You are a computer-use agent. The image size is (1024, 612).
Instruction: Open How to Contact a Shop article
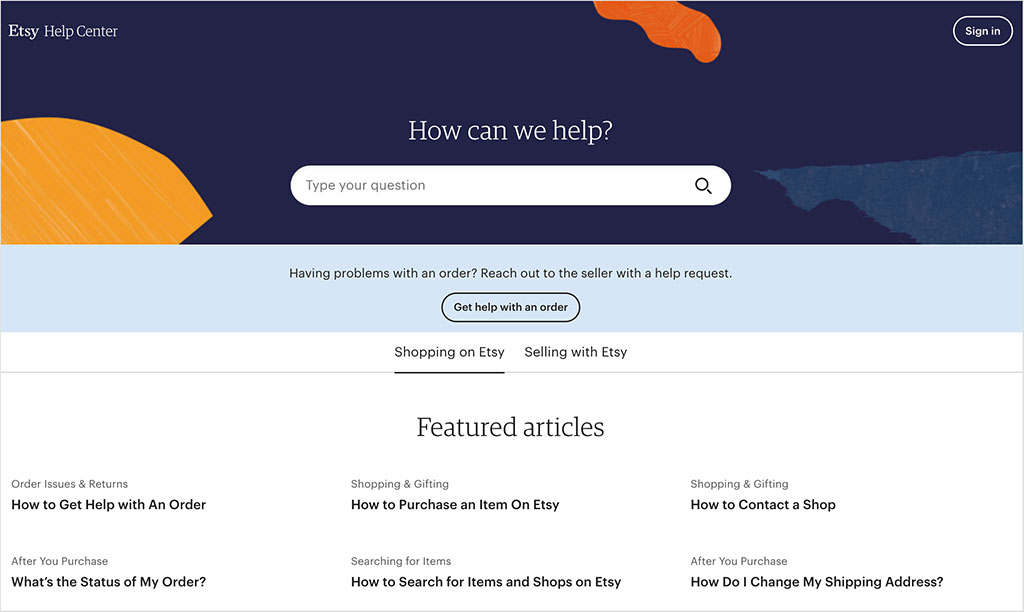coord(763,505)
